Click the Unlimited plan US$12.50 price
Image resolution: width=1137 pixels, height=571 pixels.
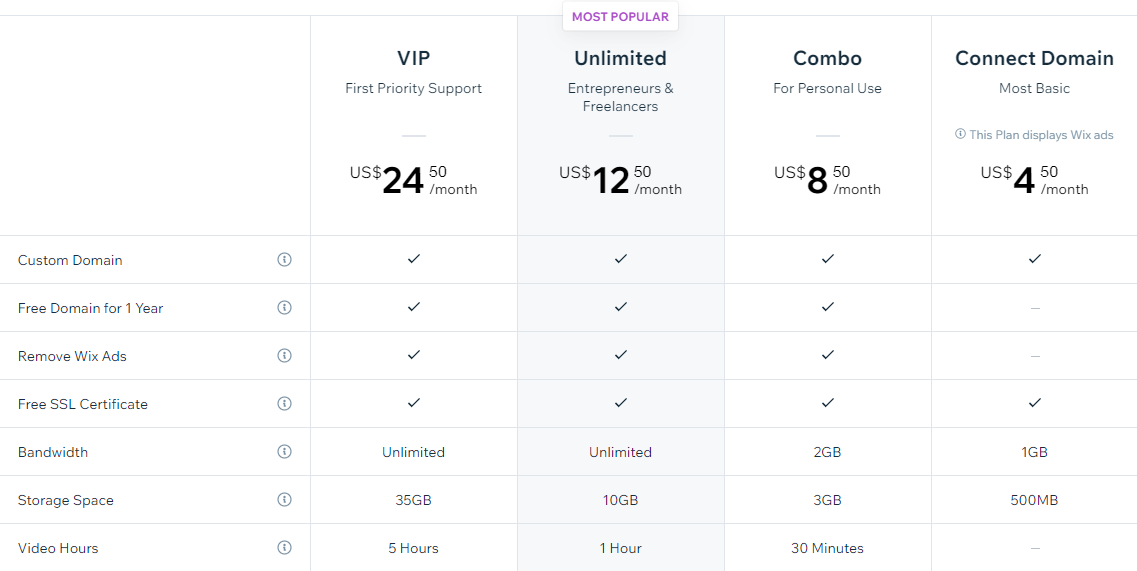pyautogui.click(x=621, y=180)
